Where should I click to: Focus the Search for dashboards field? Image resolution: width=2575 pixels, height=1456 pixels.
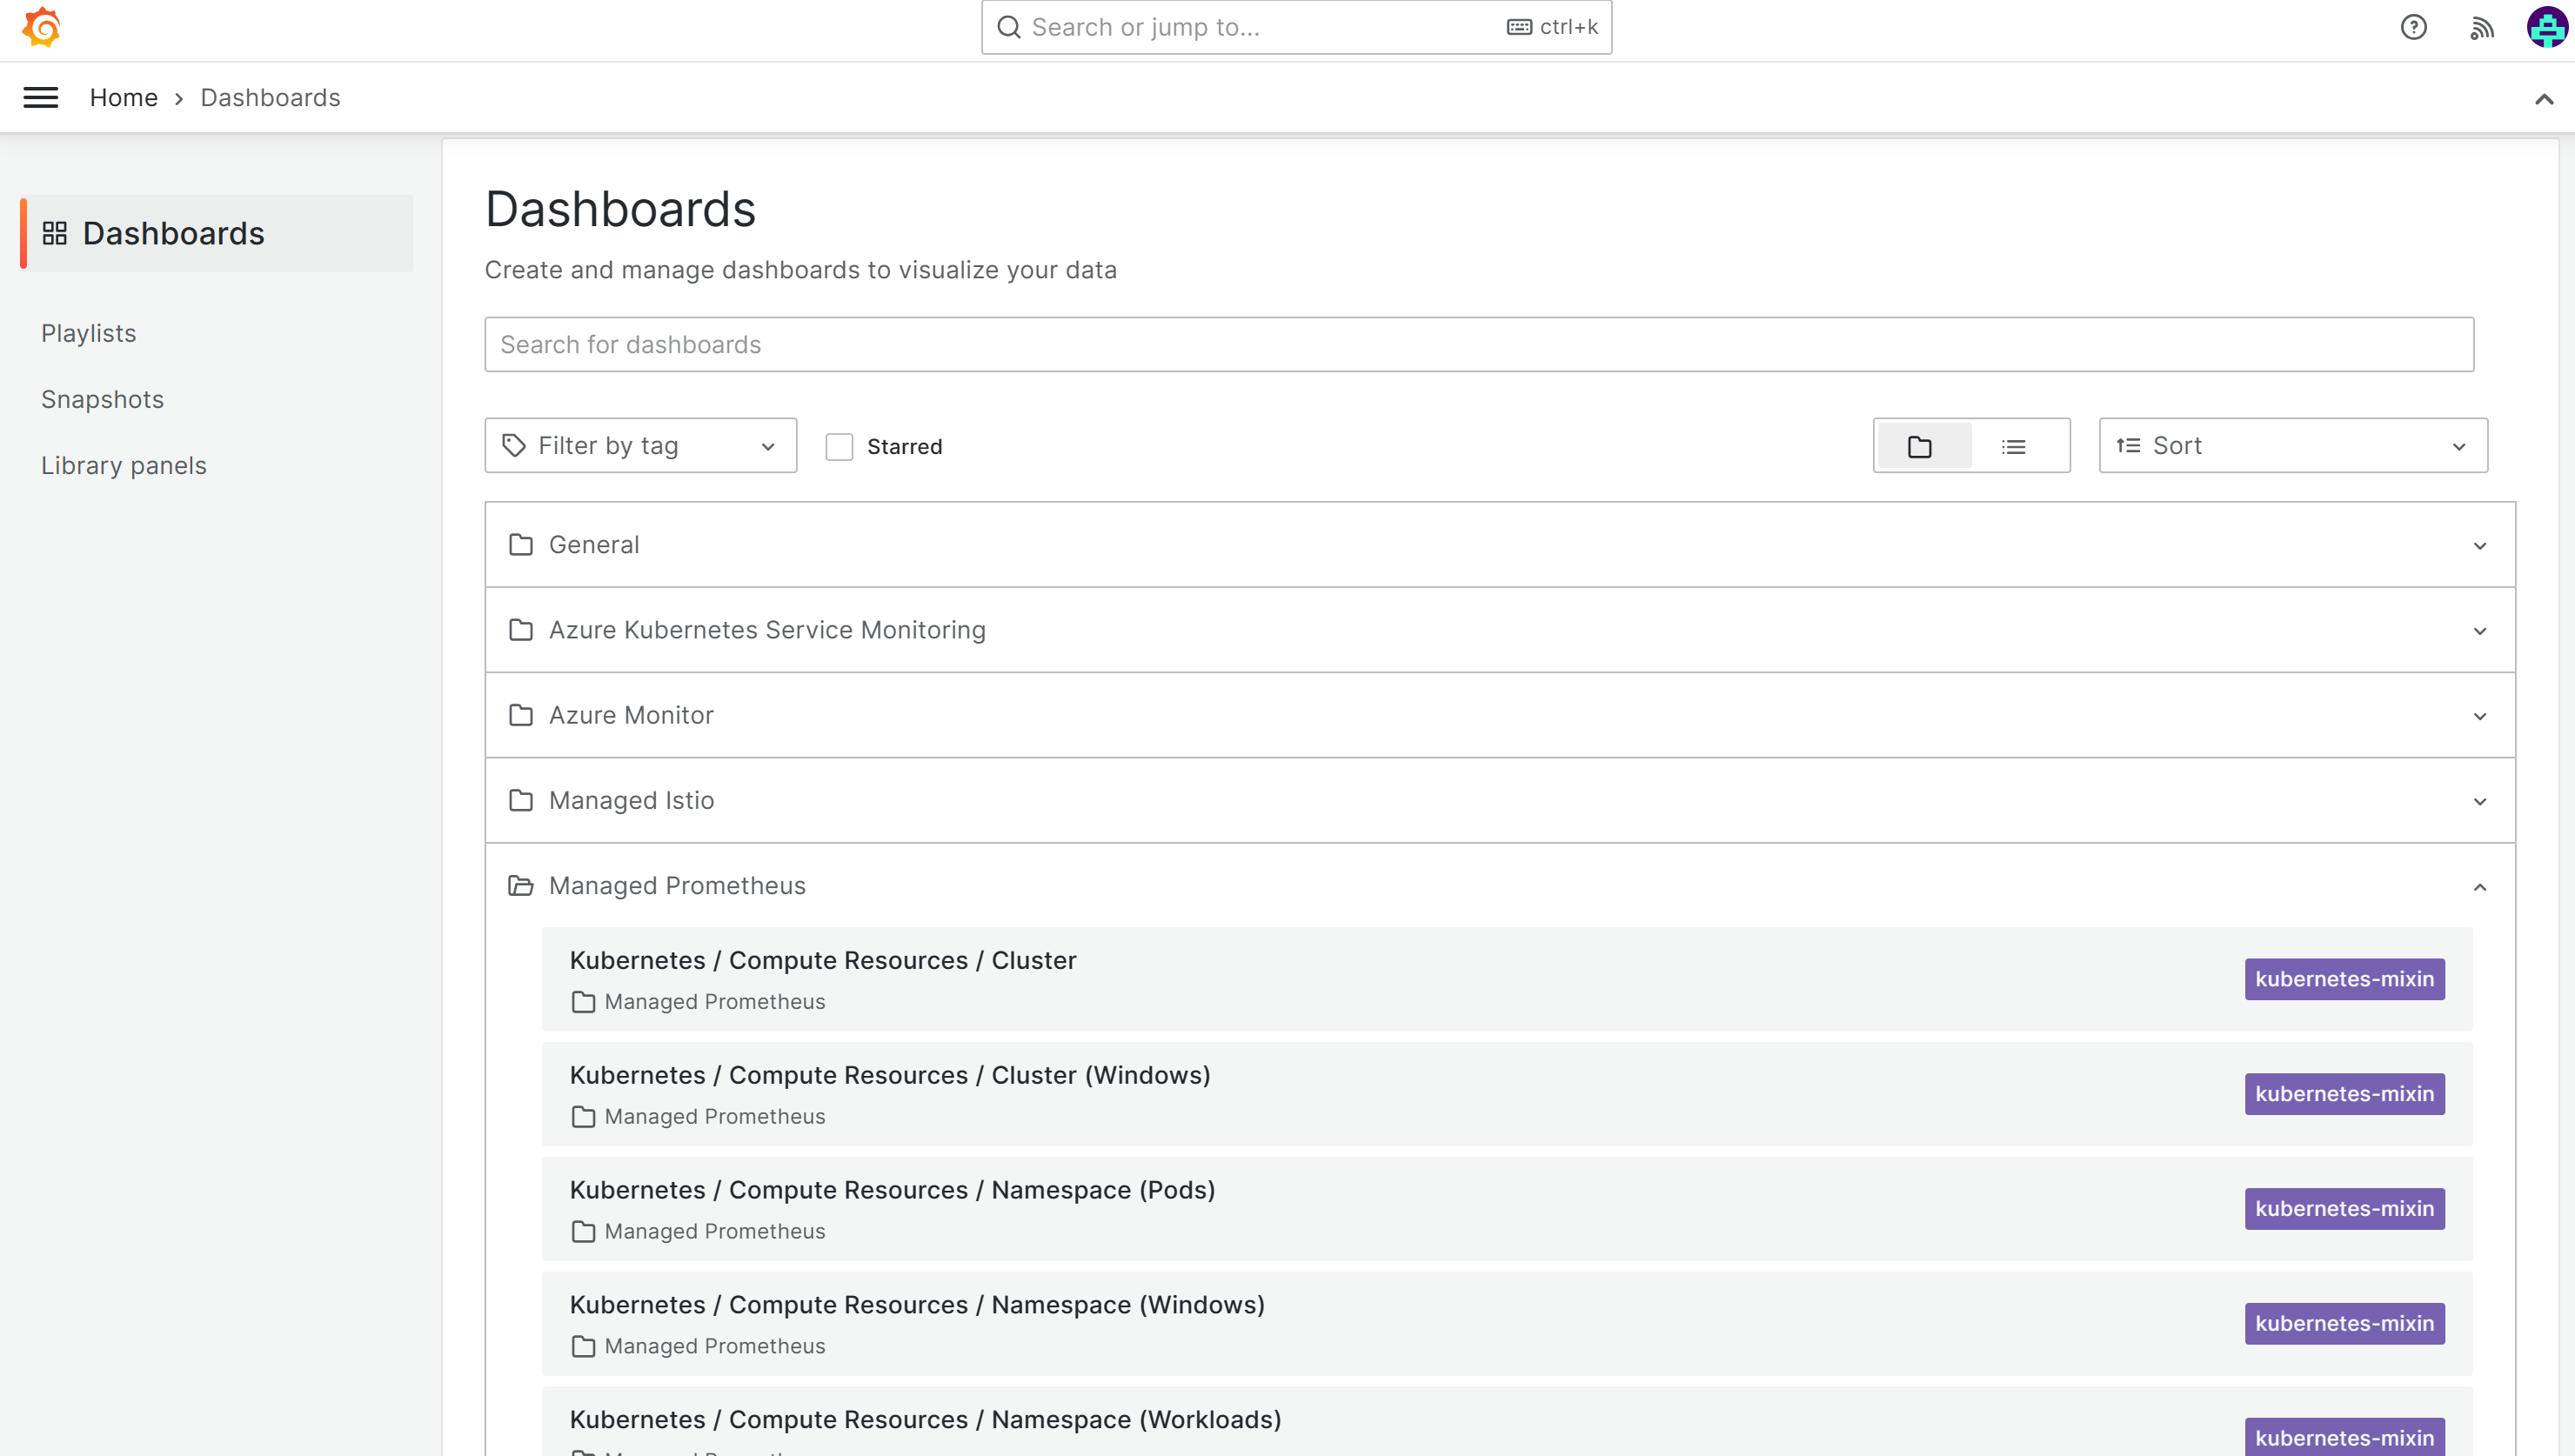pyautogui.click(x=1479, y=345)
